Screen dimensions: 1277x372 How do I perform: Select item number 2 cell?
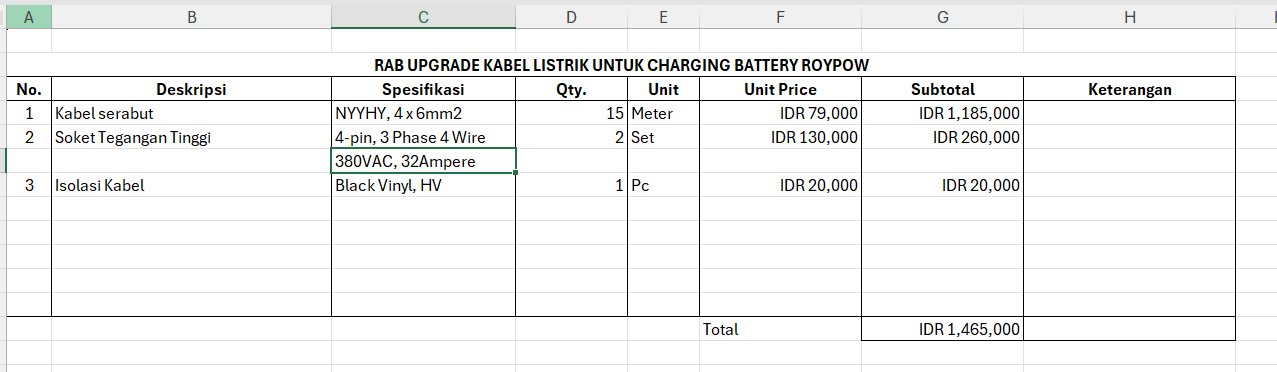click(28, 137)
